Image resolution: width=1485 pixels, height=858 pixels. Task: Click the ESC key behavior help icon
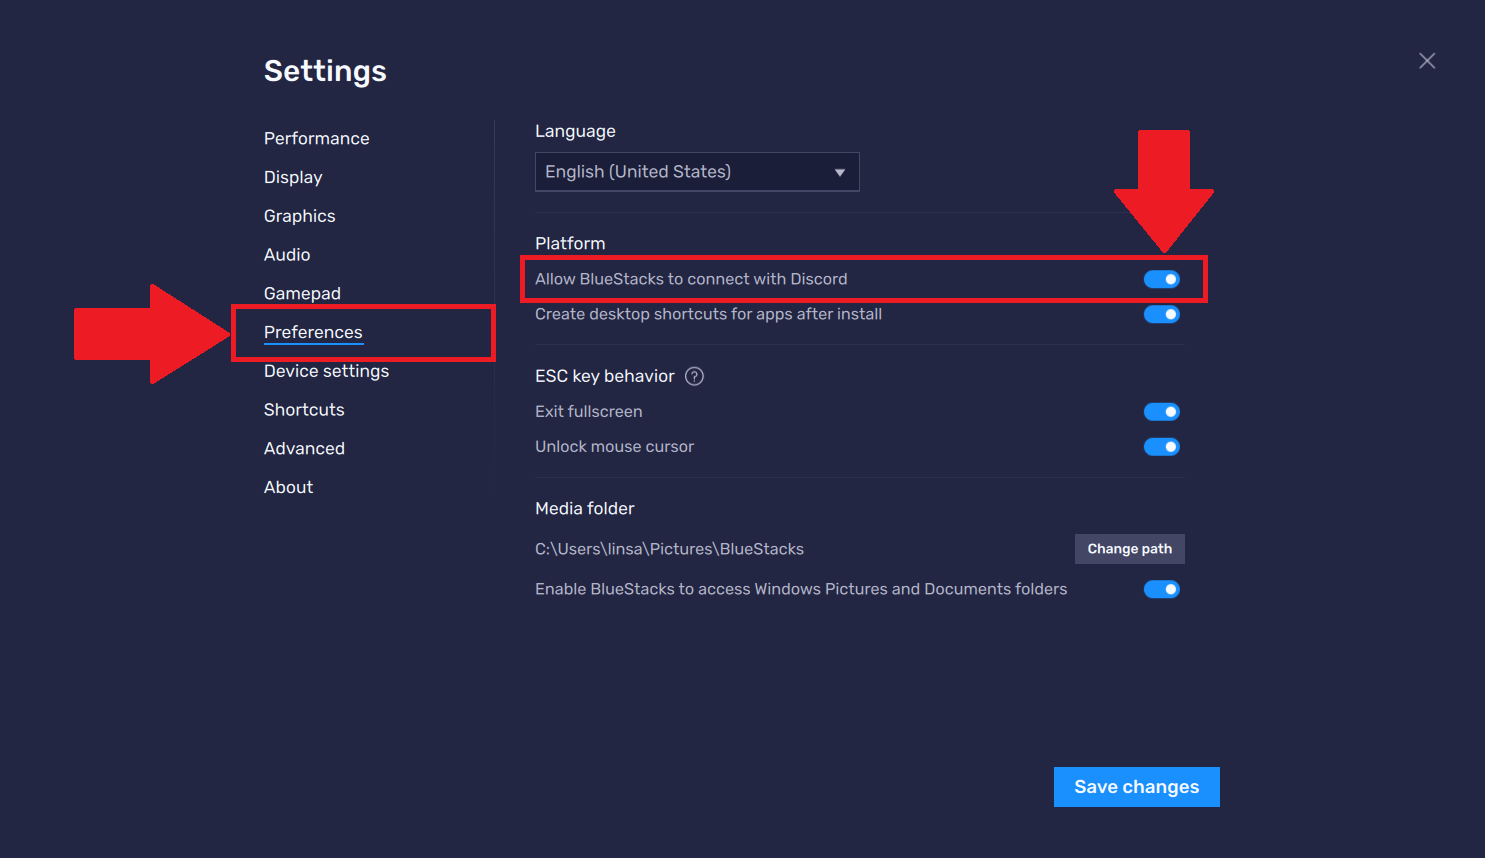point(694,376)
